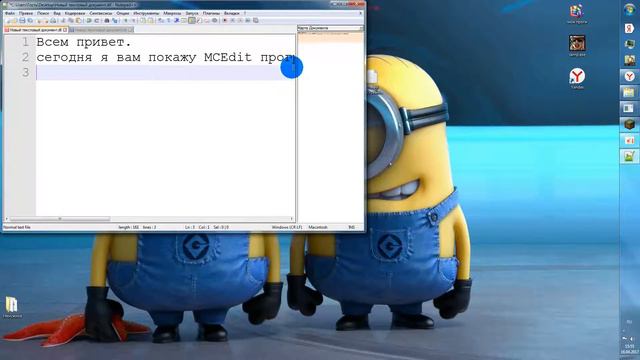Click the horizontal scrollbar thumb in editor
Screen dimensions: 640x360
[60, 219]
